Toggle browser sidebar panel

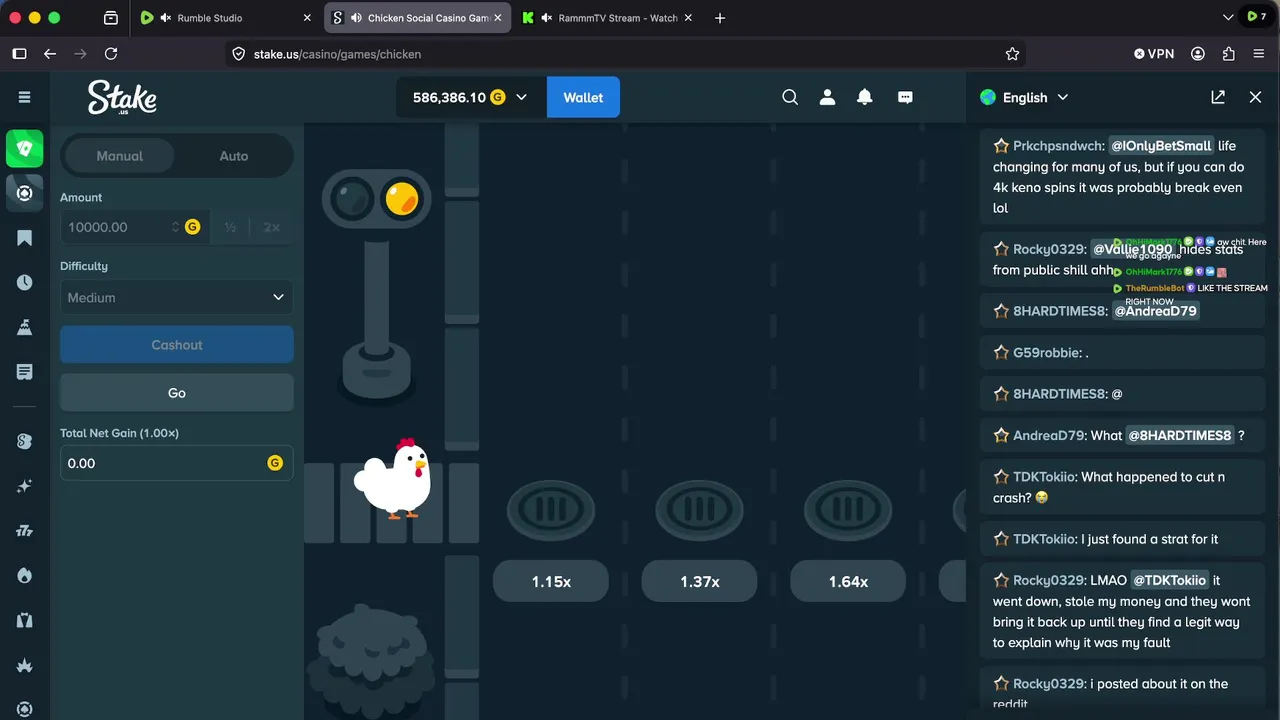[x=19, y=54]
